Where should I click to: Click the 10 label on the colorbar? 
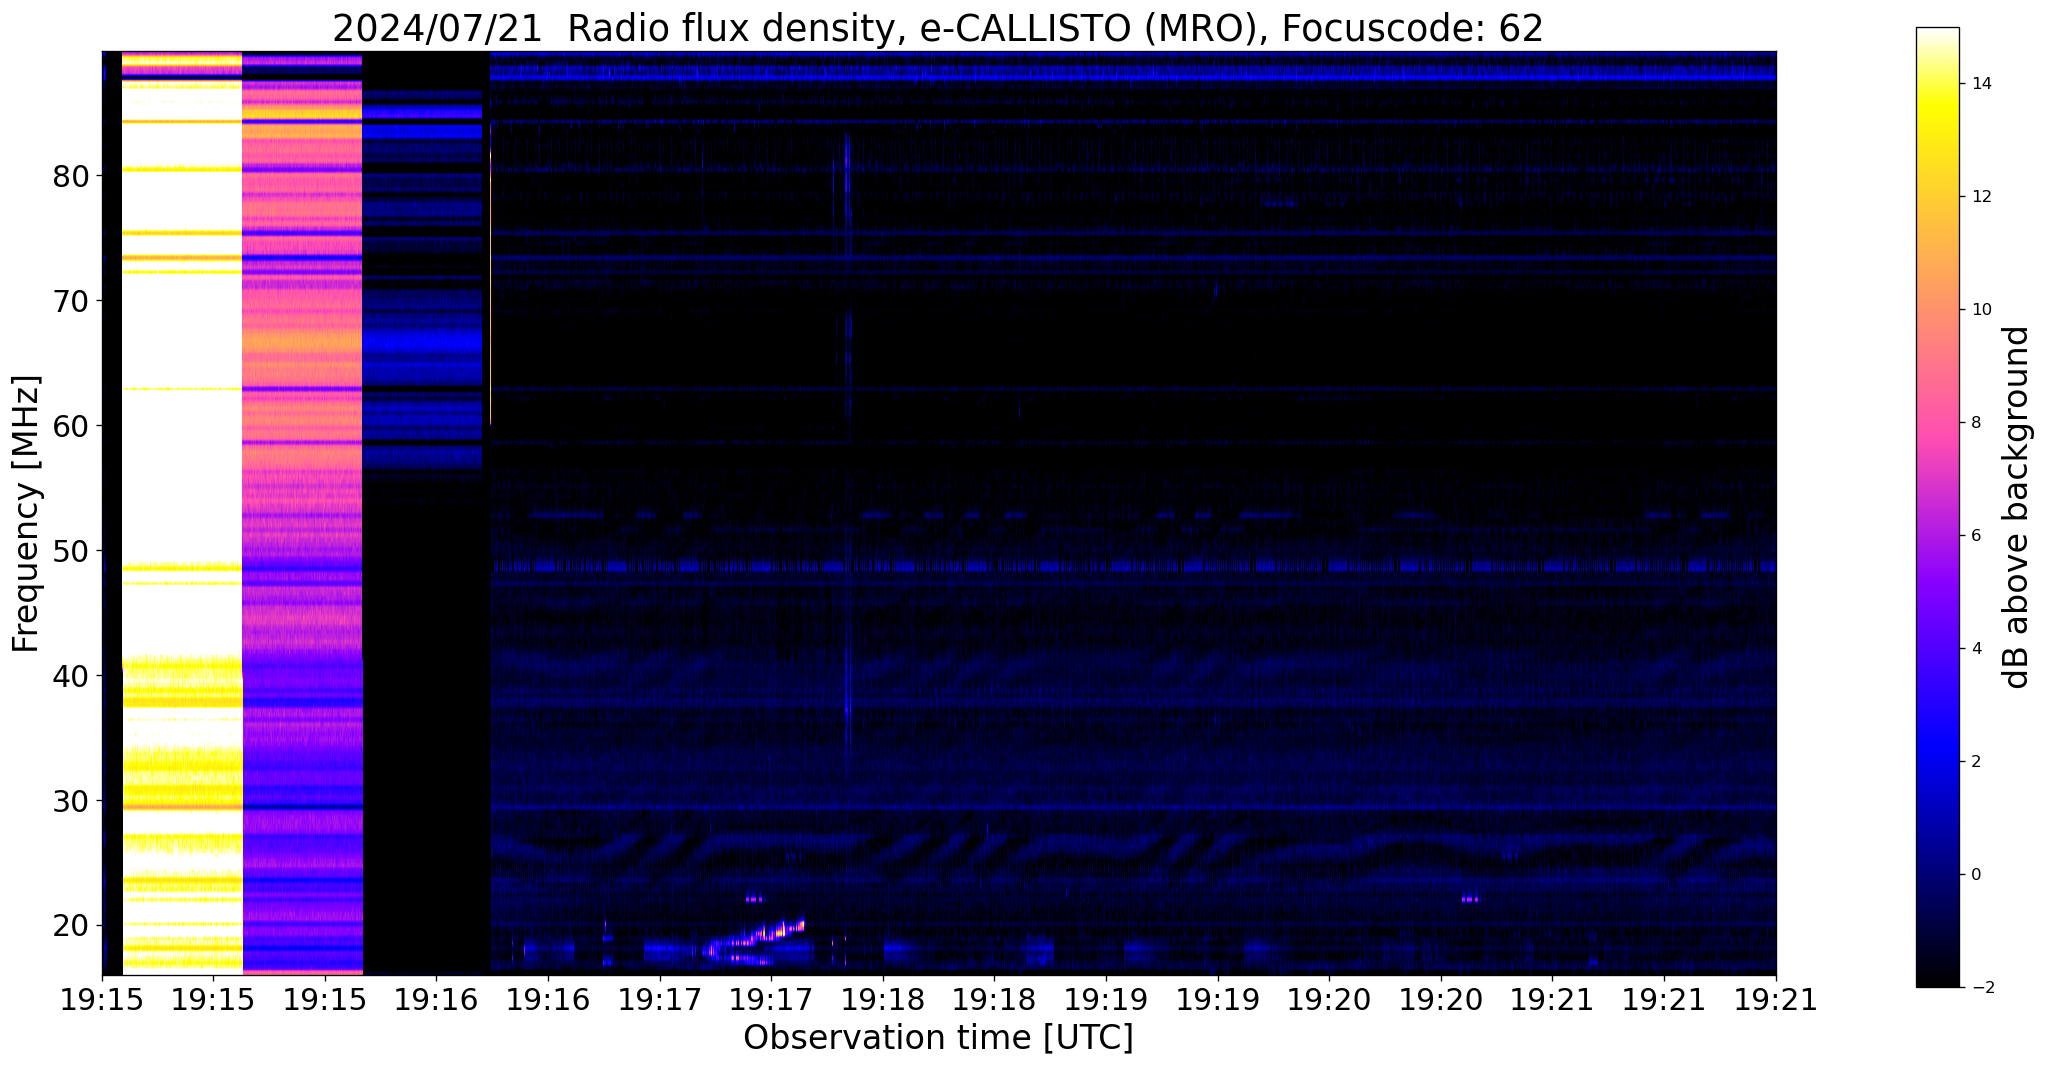coord(1980,310)
